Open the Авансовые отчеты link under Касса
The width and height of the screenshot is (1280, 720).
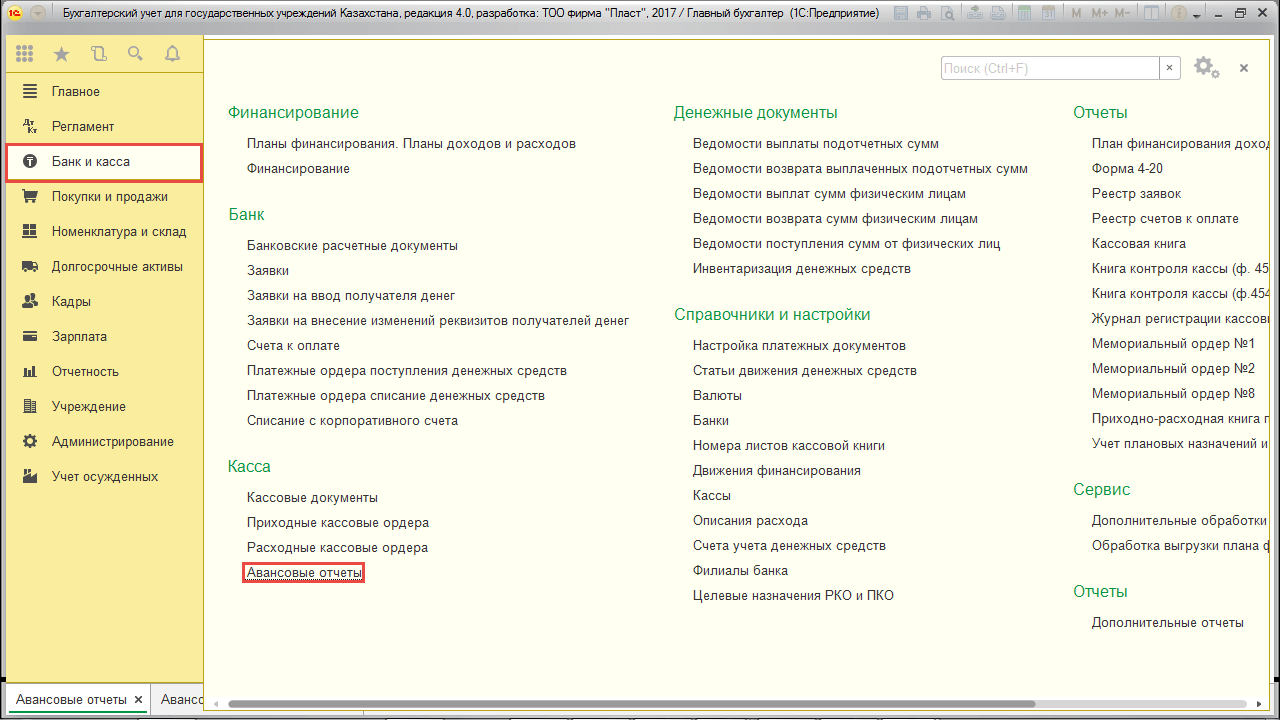tap(304, 572)
